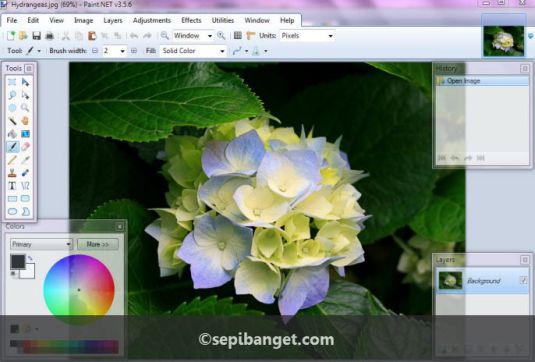The image size is (535, 362).
Task: Click the More >> button in Colors
Action: click(x=98, y=244)
